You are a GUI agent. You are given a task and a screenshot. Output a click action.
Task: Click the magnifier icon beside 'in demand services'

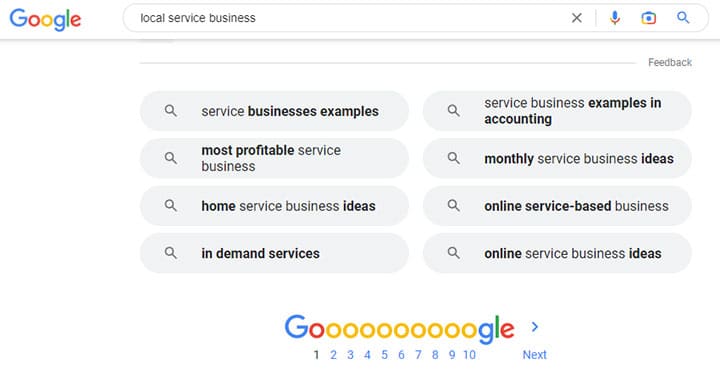click(x=171, y=253)
